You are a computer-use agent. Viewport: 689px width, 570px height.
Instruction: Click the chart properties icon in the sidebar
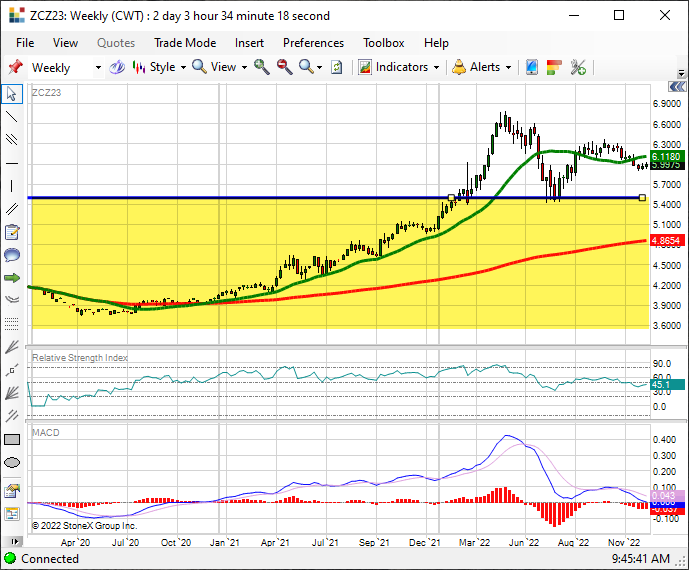12,490
